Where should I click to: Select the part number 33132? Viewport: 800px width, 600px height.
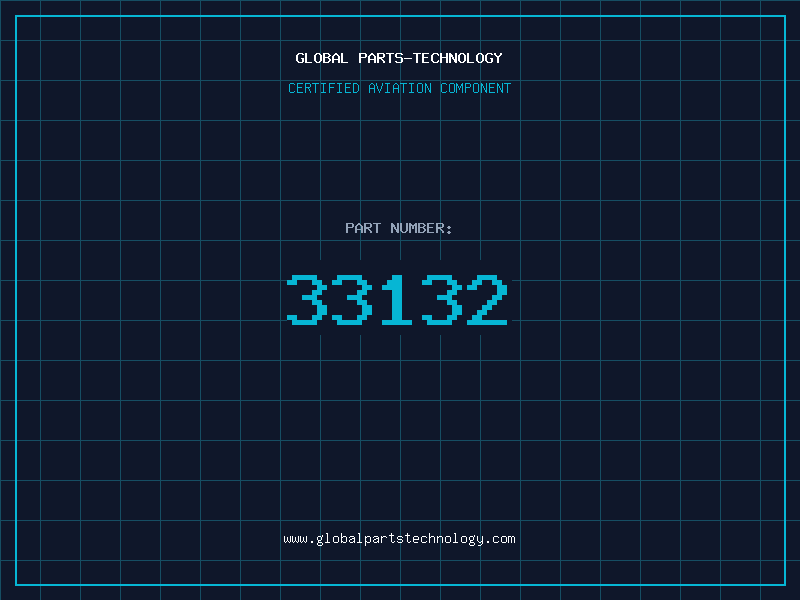[x=397, y=299]
